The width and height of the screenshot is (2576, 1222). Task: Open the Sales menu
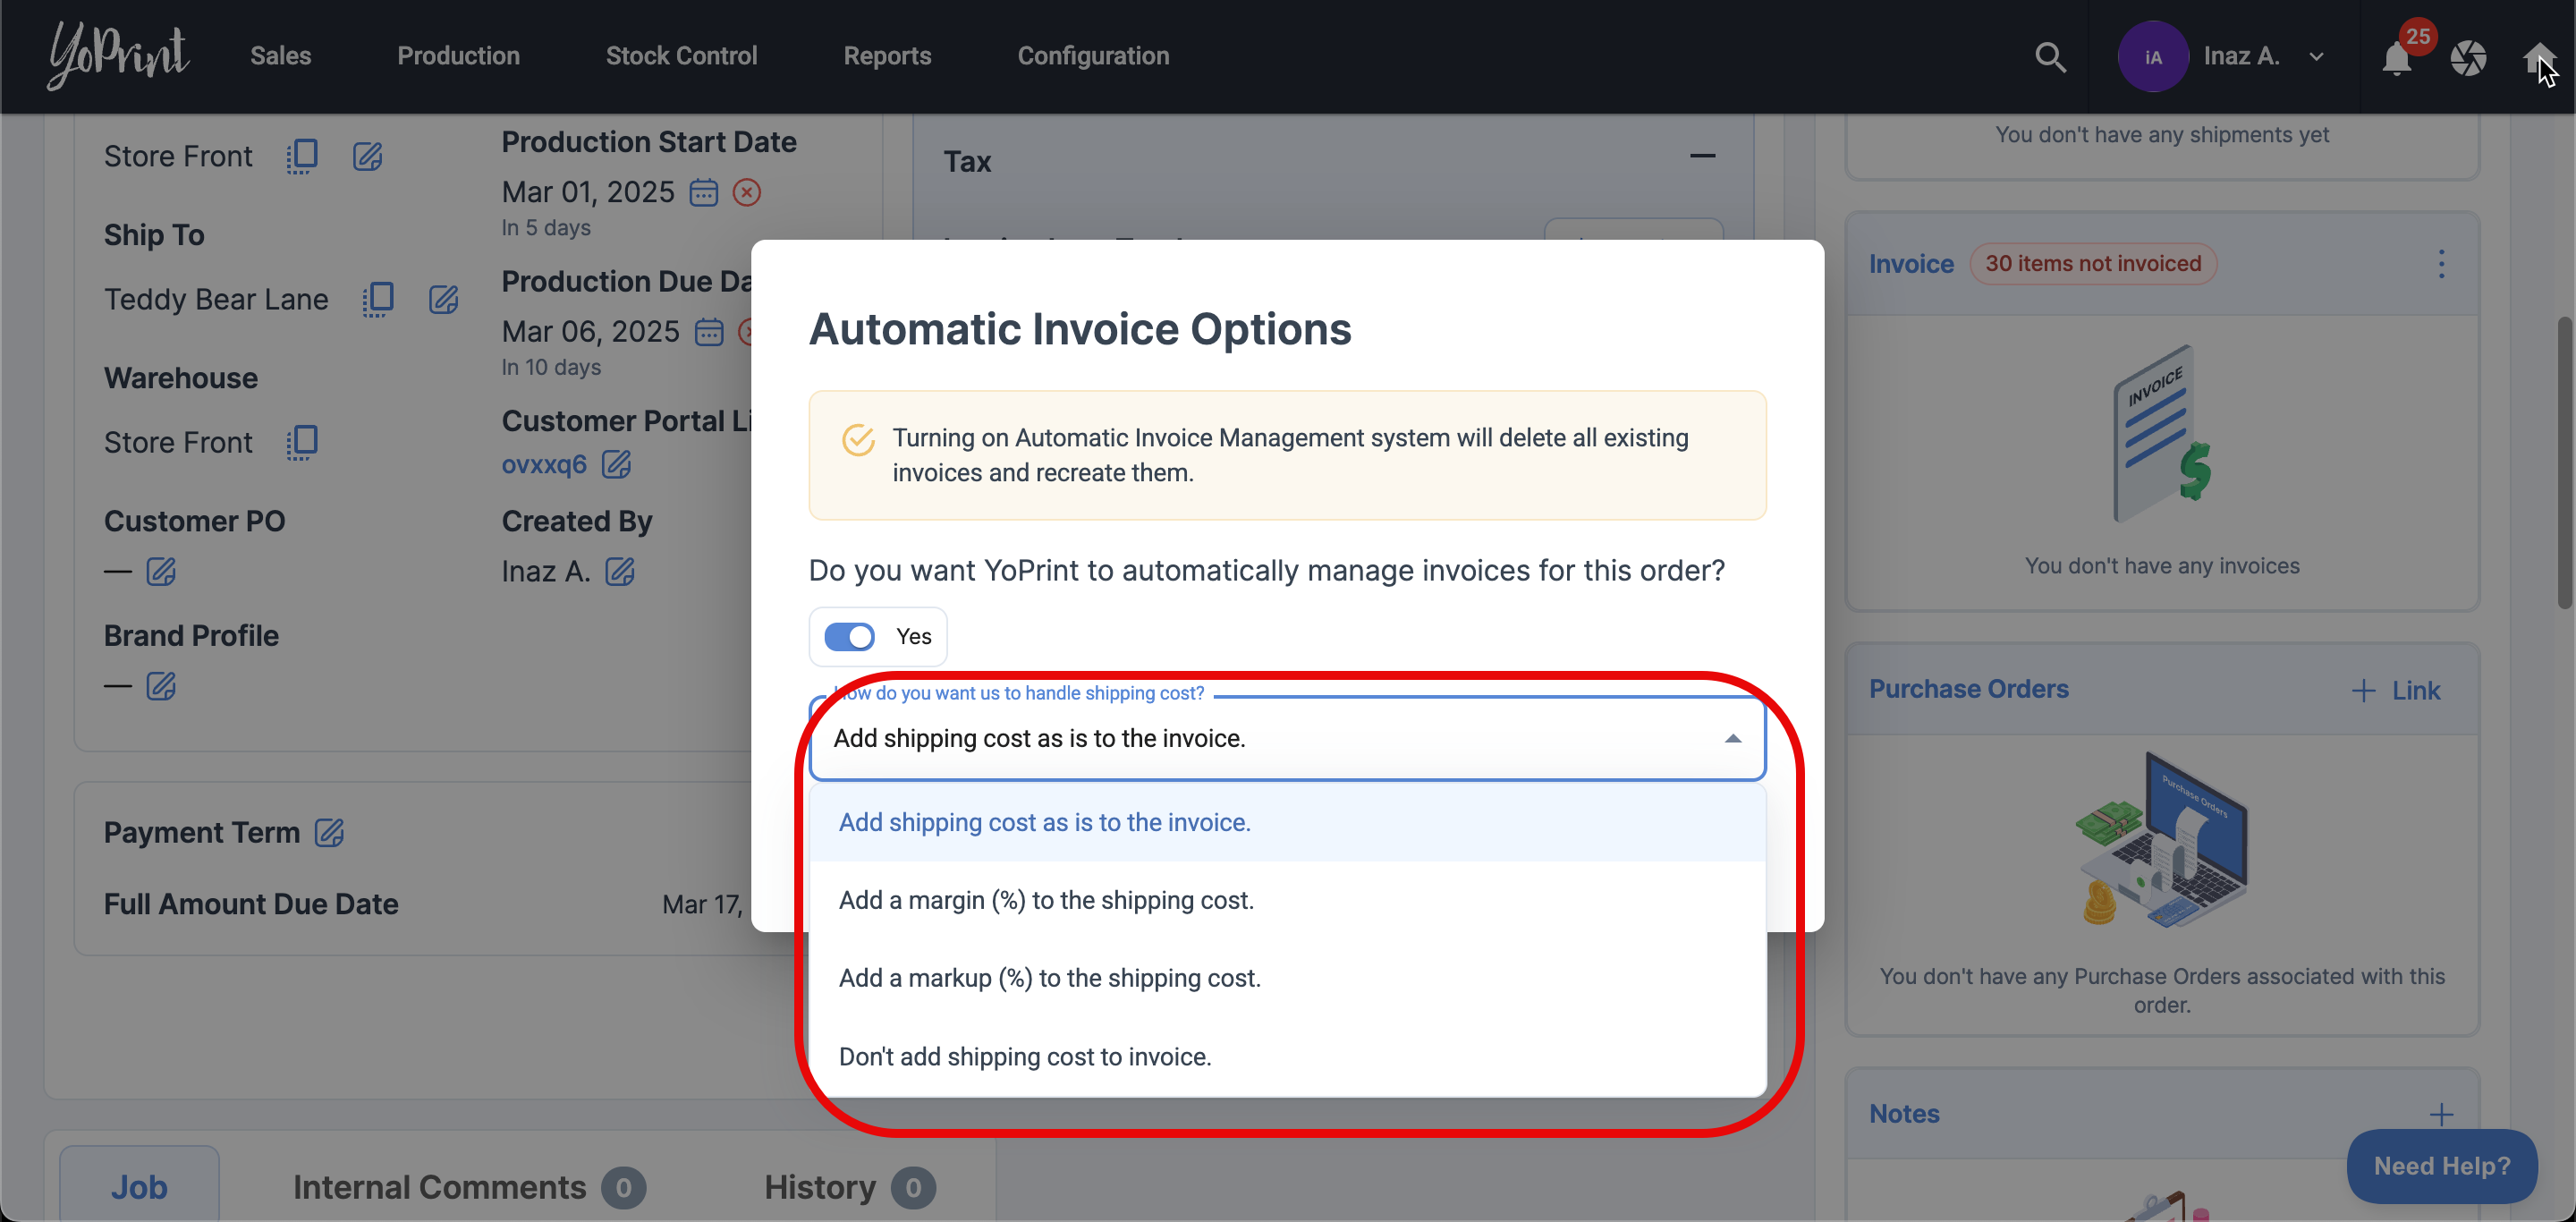pos(281,56)
